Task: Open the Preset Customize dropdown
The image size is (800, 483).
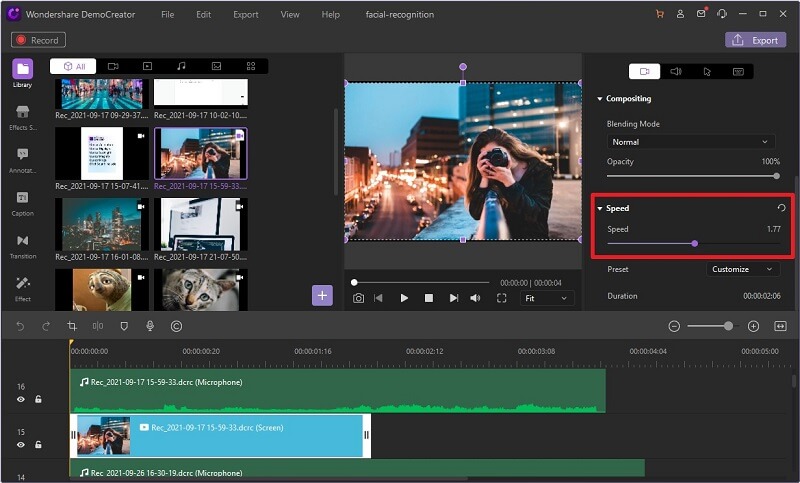Action: click(x=743, y=269)
